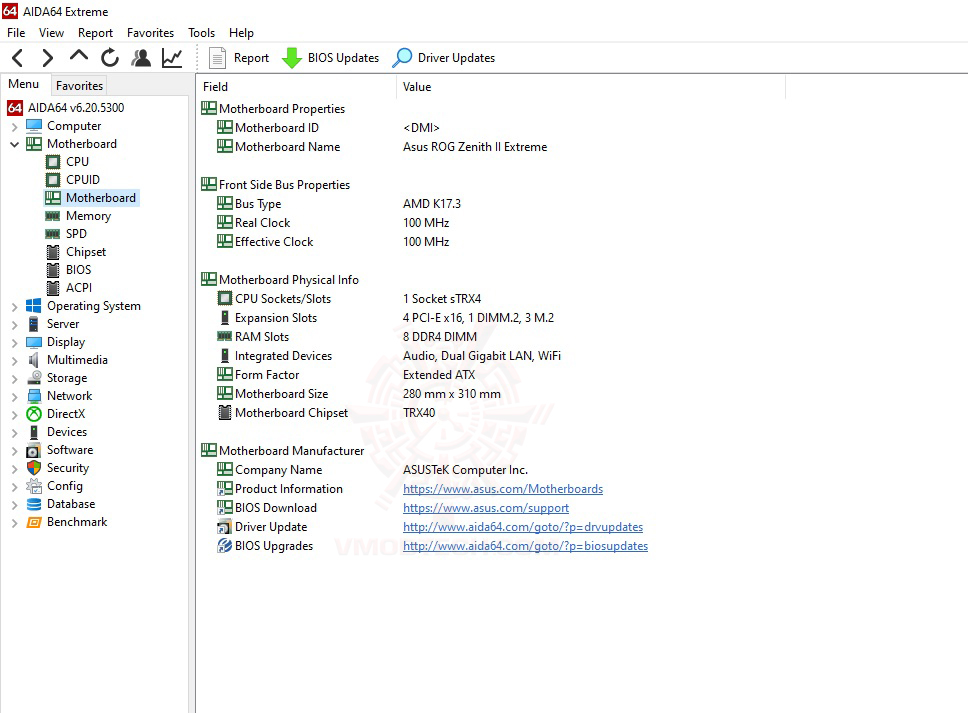Open Driver Updates from the toolbar
This screenshot has height=713, width=968.
point(444,58)
